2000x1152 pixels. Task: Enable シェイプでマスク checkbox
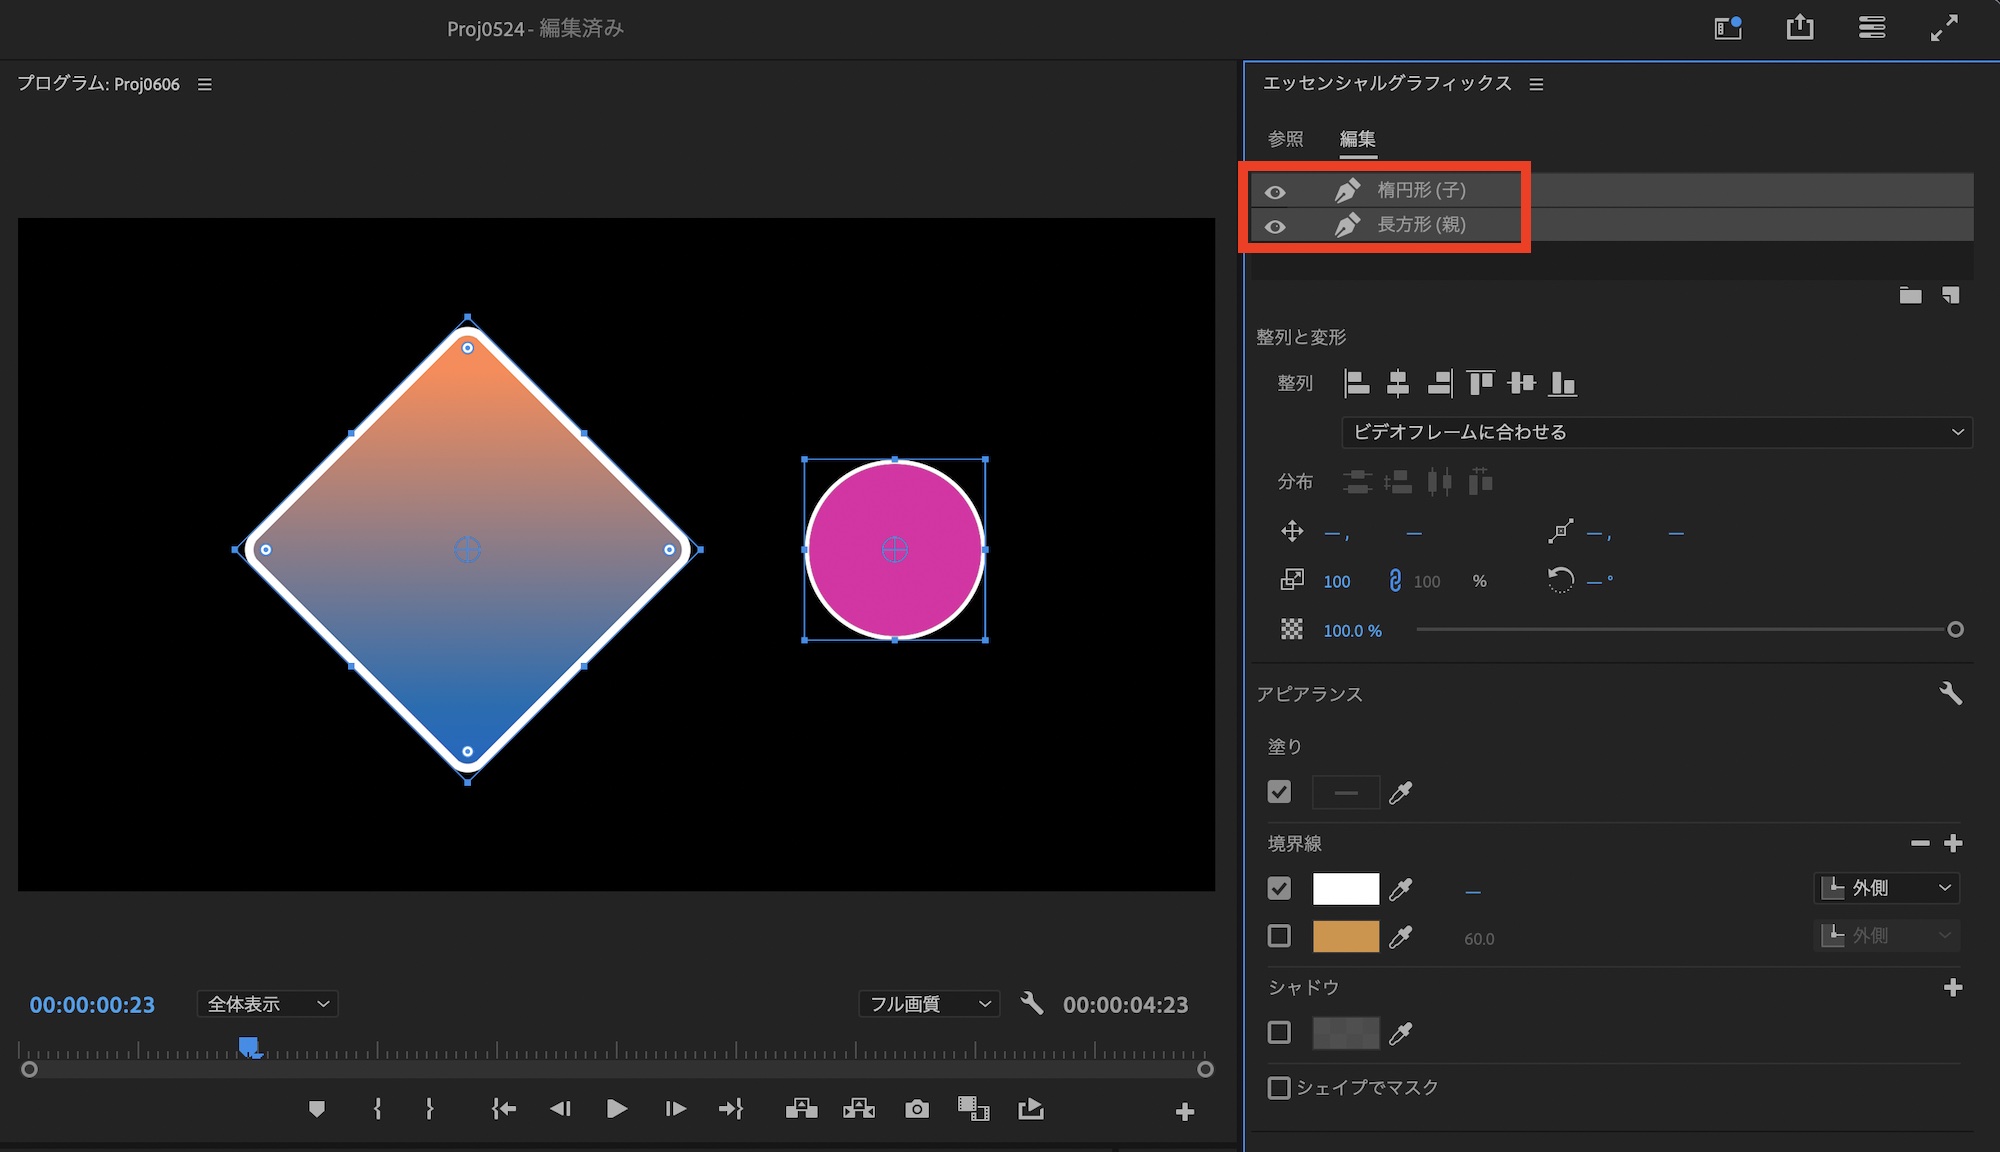point(1279,1087)
